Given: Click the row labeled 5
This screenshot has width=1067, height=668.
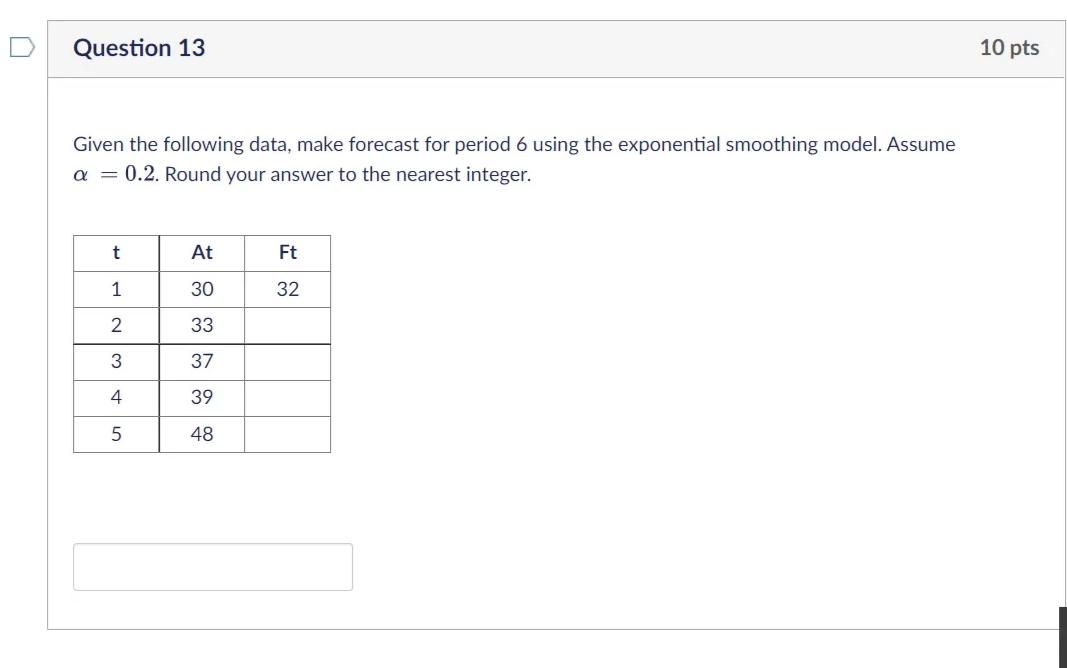Looking at the screenshot, I should pyautogui.click(x=115, y=435).
